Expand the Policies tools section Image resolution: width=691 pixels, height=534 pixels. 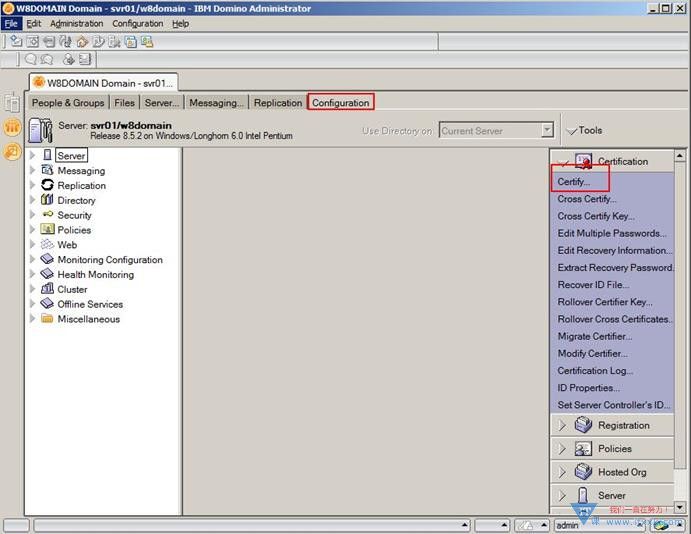pyautogui.click(x=562, y=449)
